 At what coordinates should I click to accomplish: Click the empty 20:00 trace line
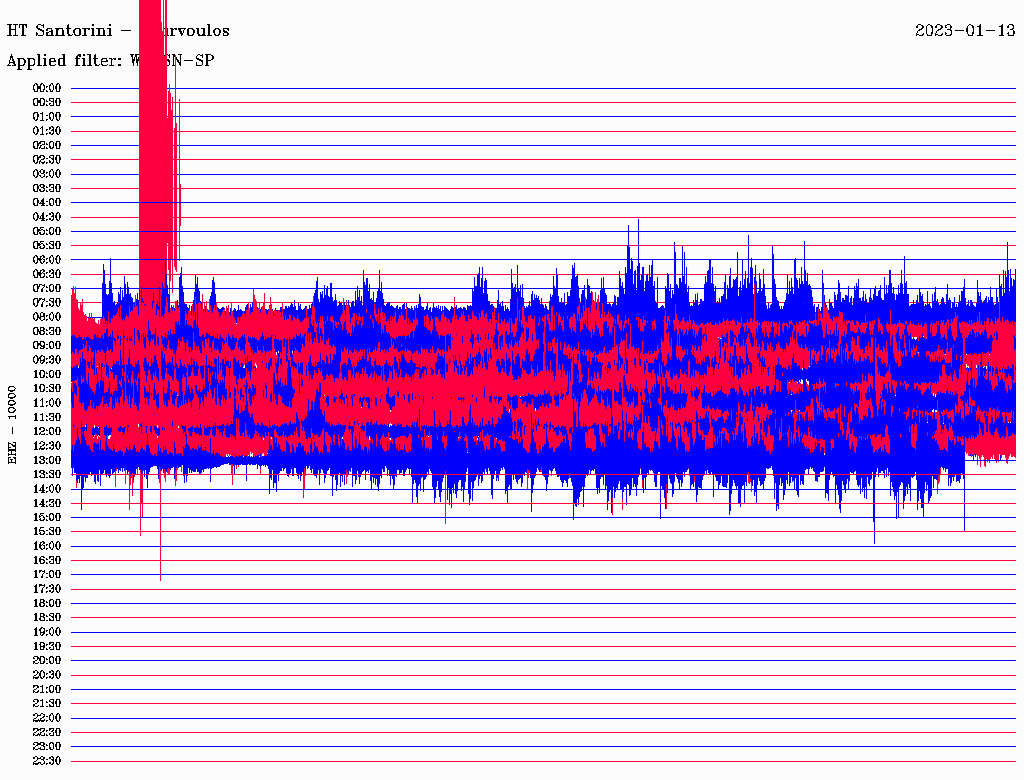[540, 660]
